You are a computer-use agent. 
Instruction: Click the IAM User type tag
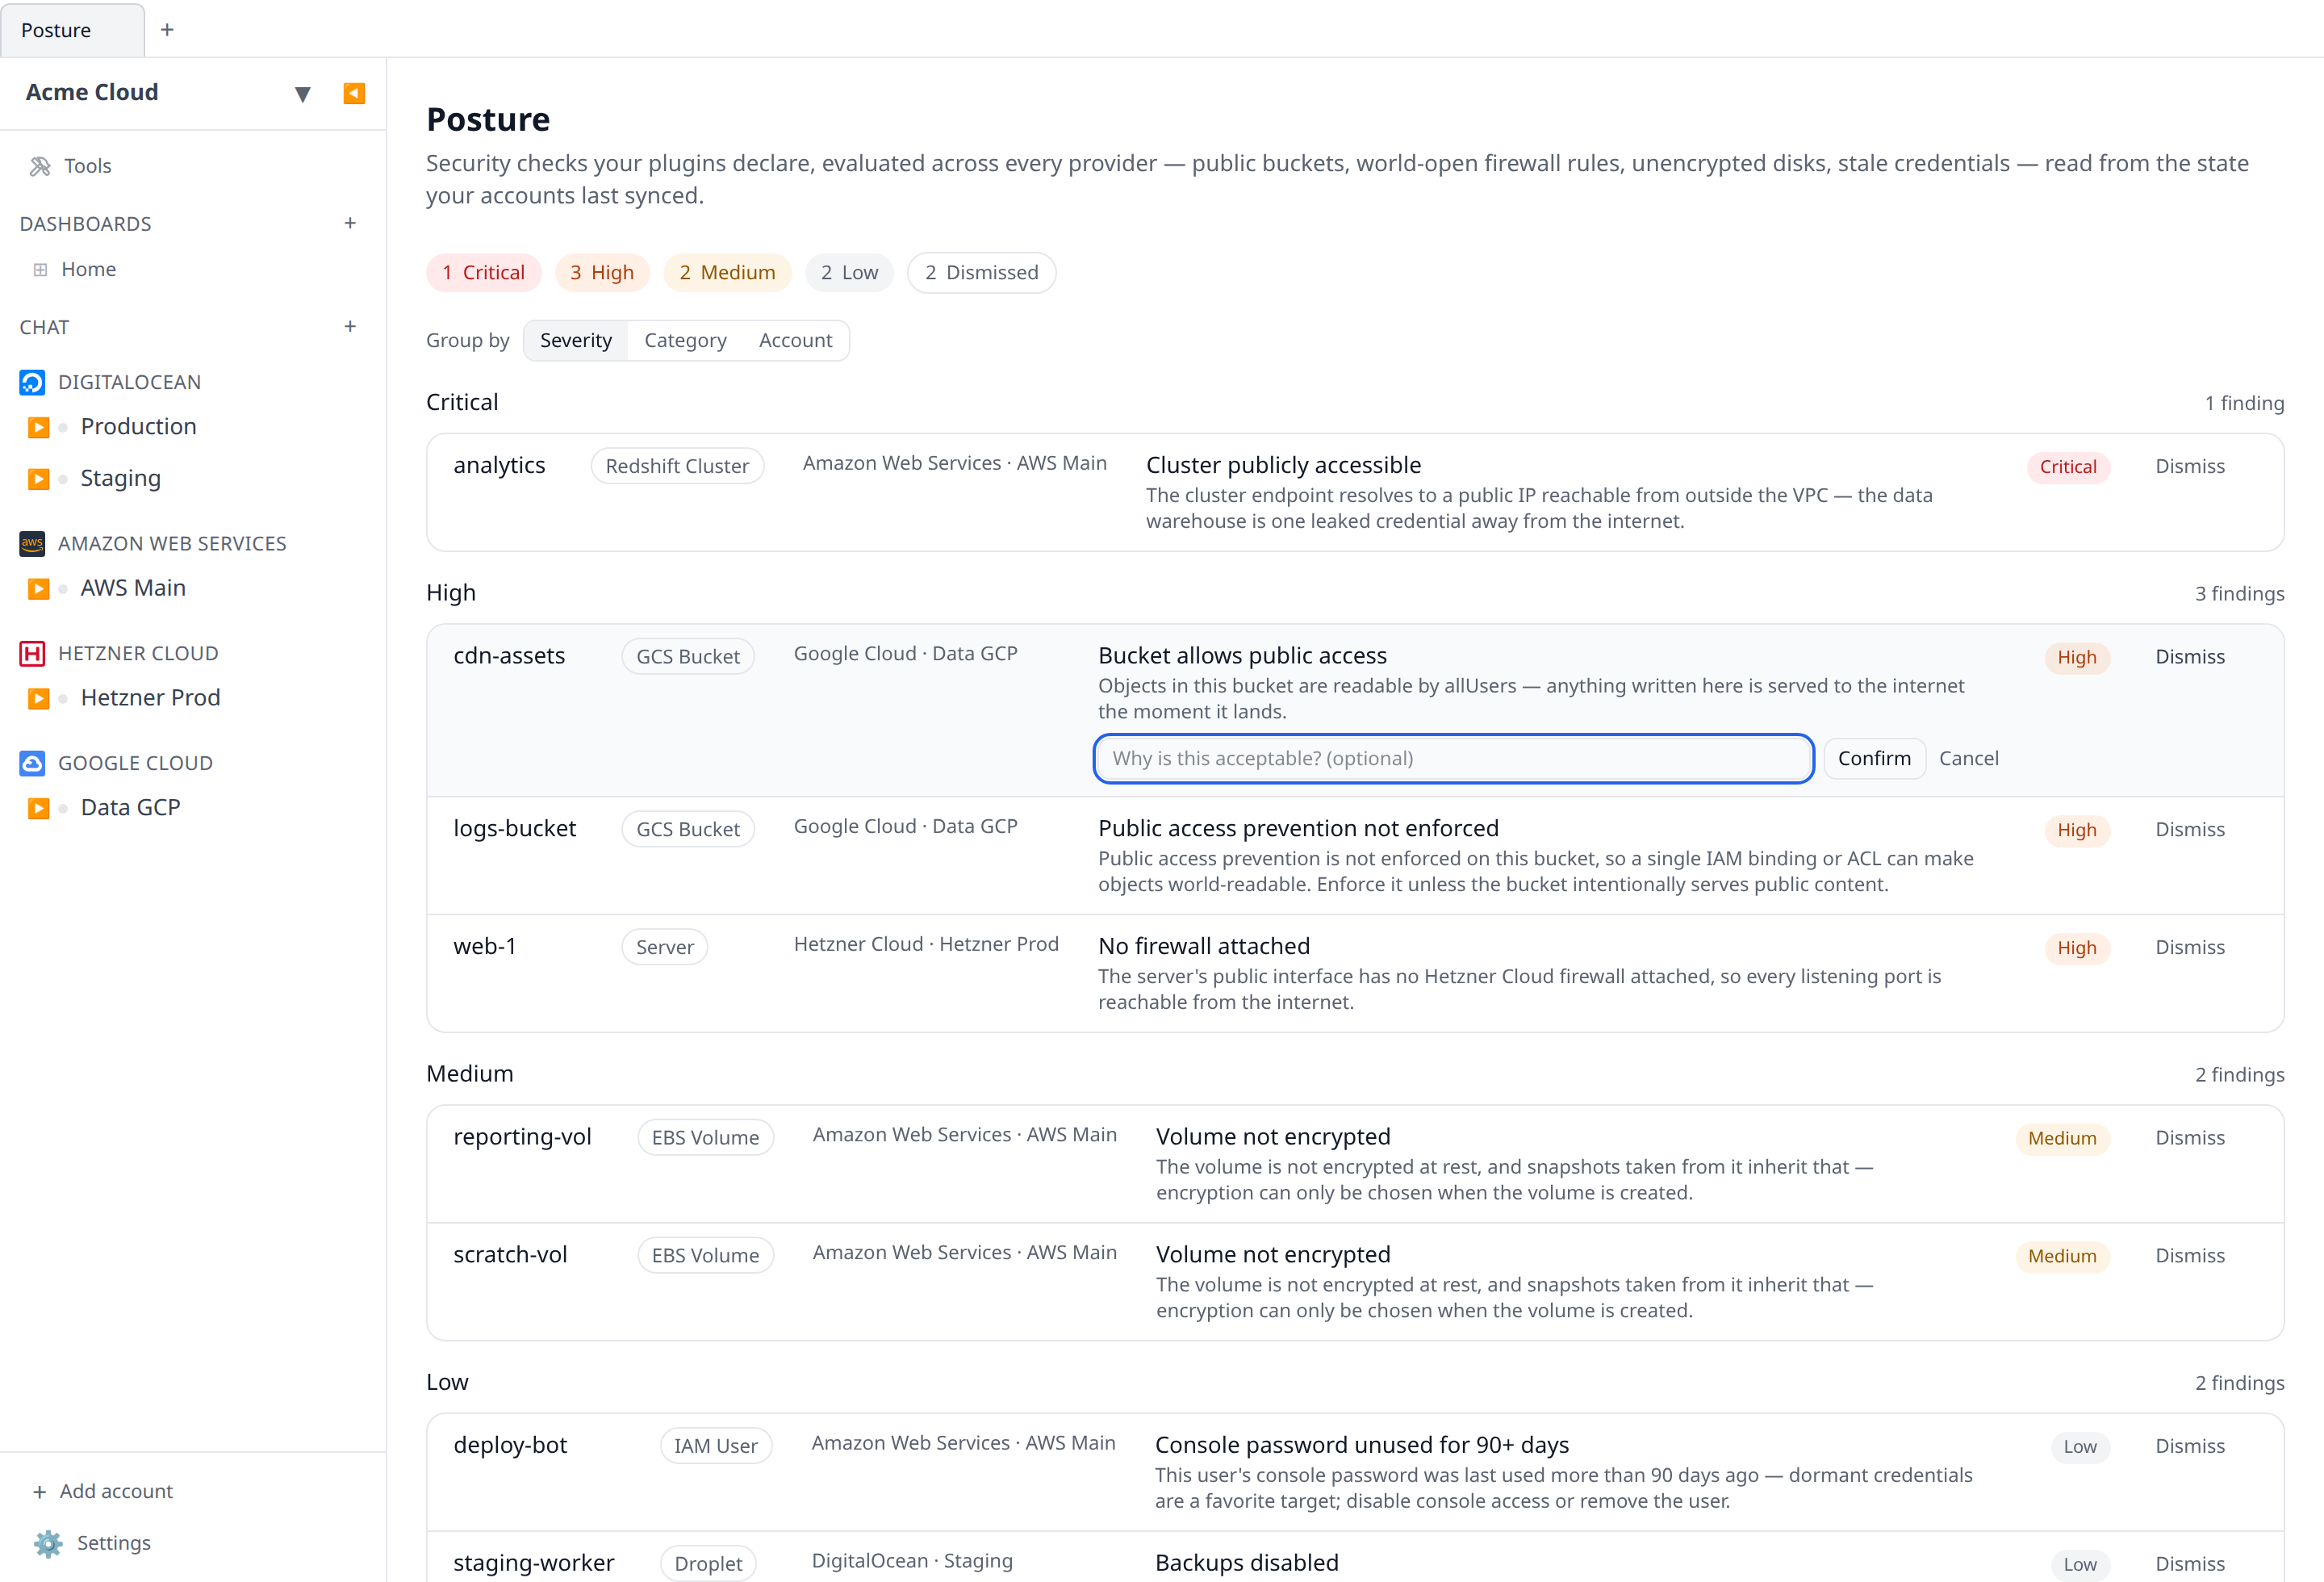[716, 1447]
